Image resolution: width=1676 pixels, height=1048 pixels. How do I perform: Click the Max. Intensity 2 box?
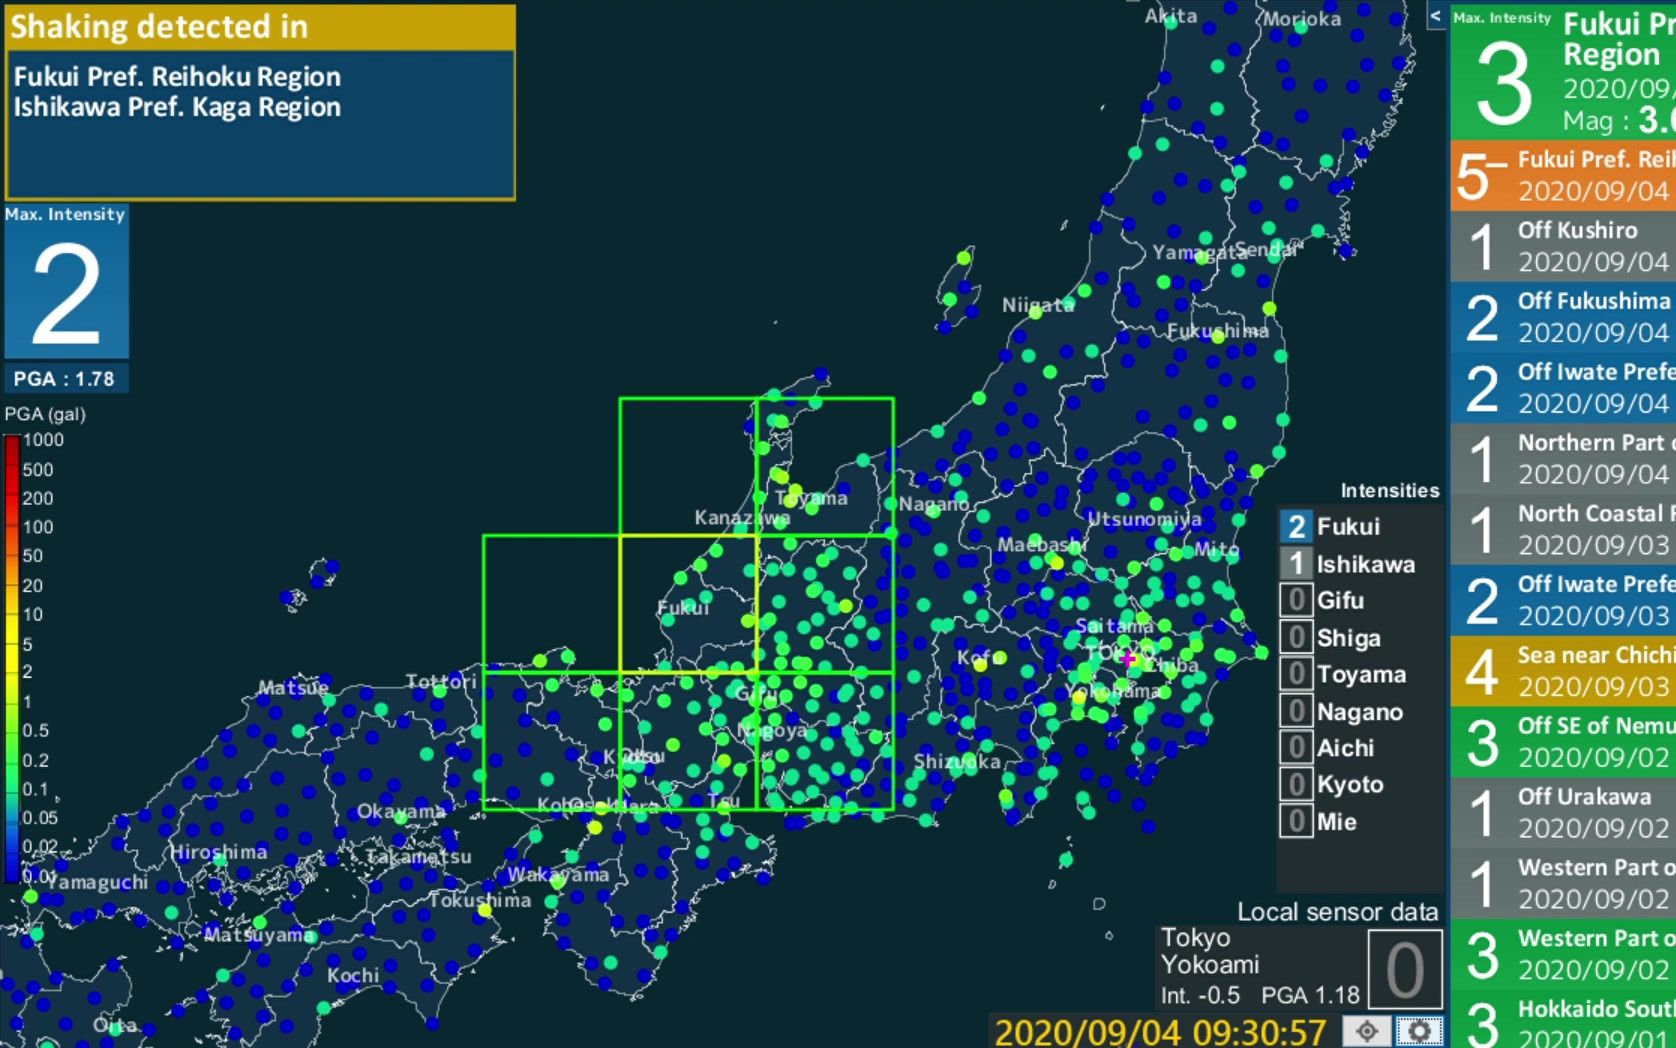click(x=66, y=282)
